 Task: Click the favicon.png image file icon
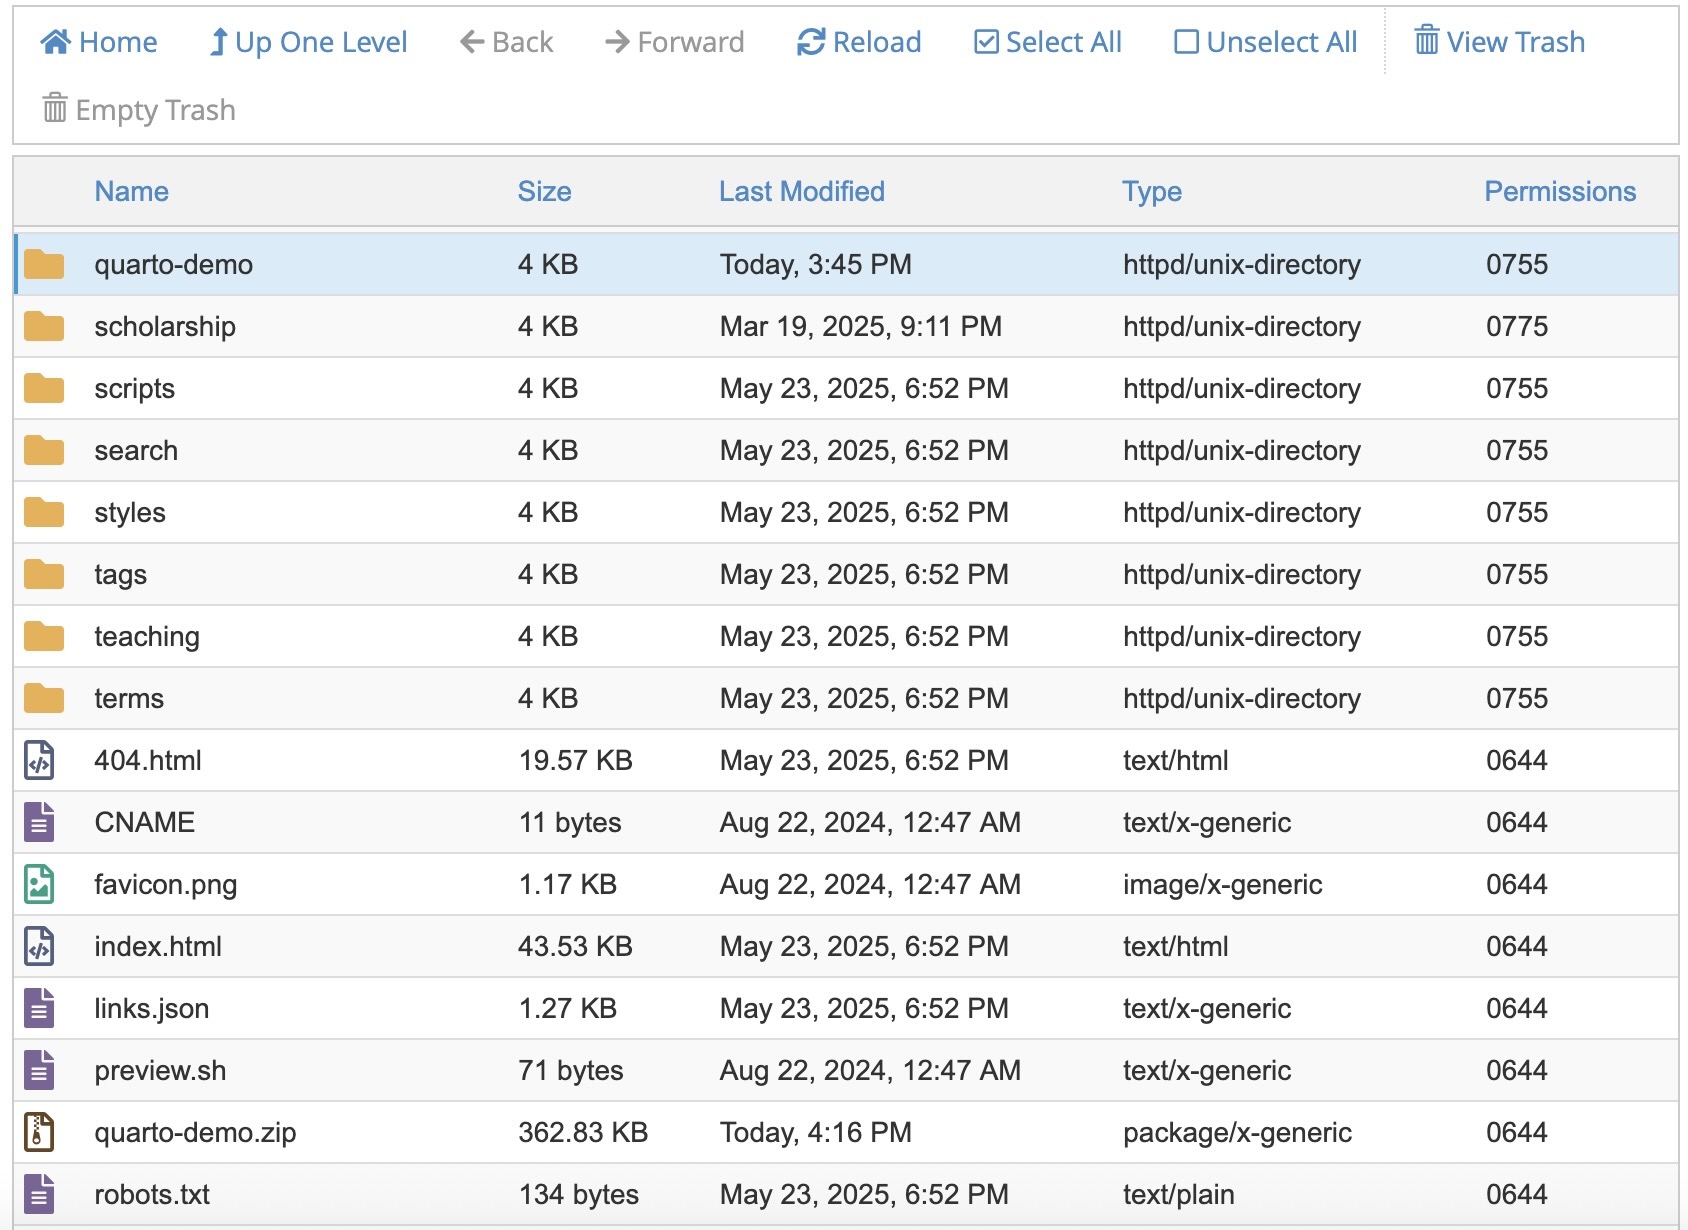(x=39, y=884)
